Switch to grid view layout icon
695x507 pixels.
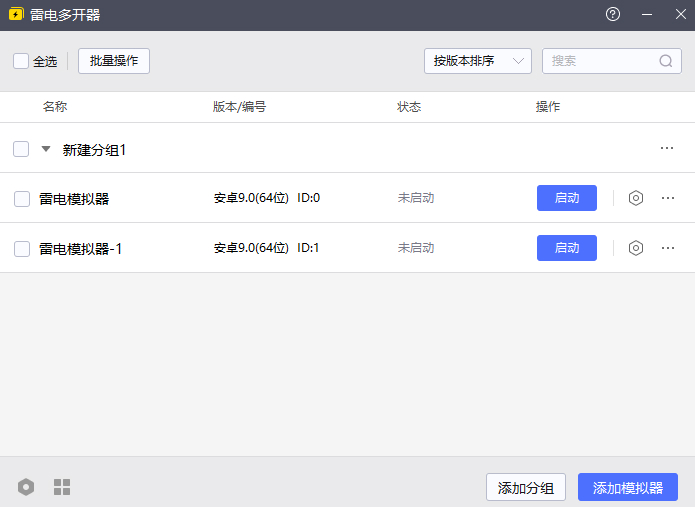point(62,487)
